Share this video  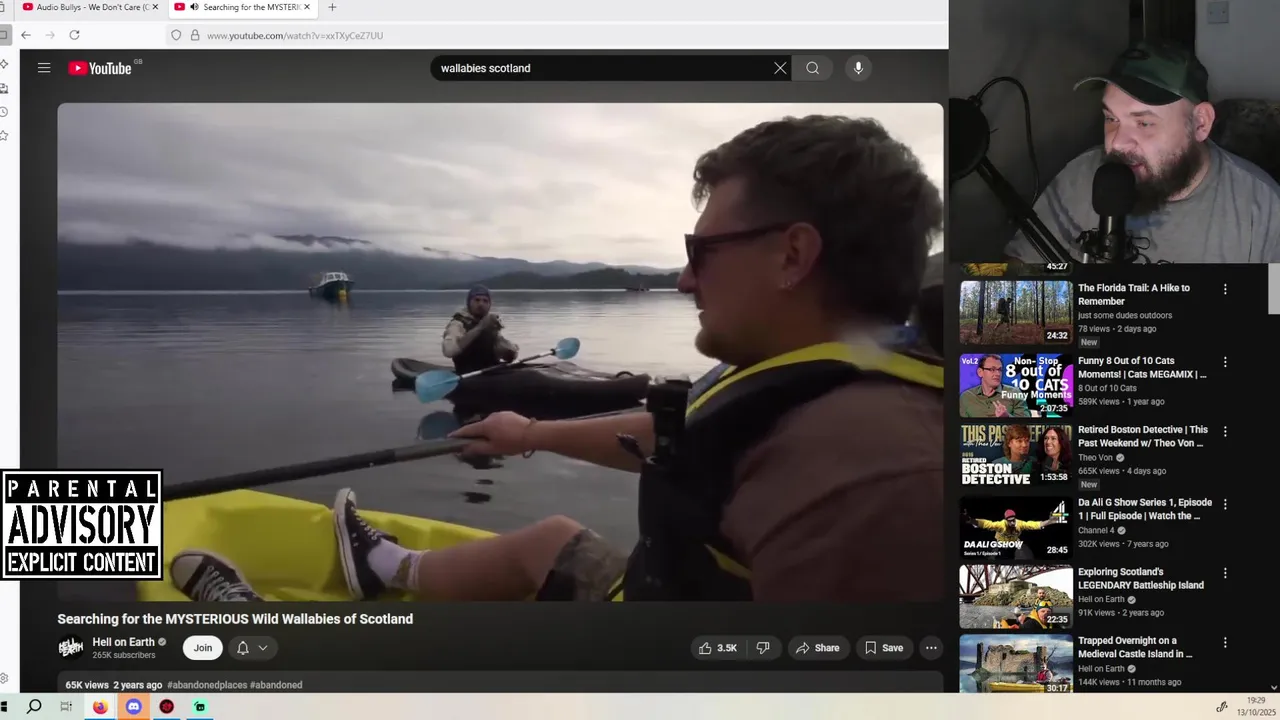(817, 648)
